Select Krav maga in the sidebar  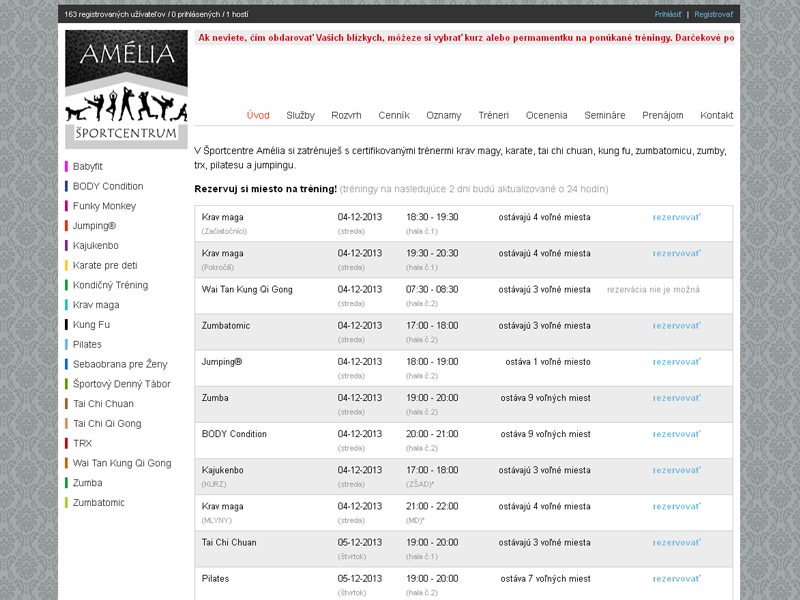96,305
